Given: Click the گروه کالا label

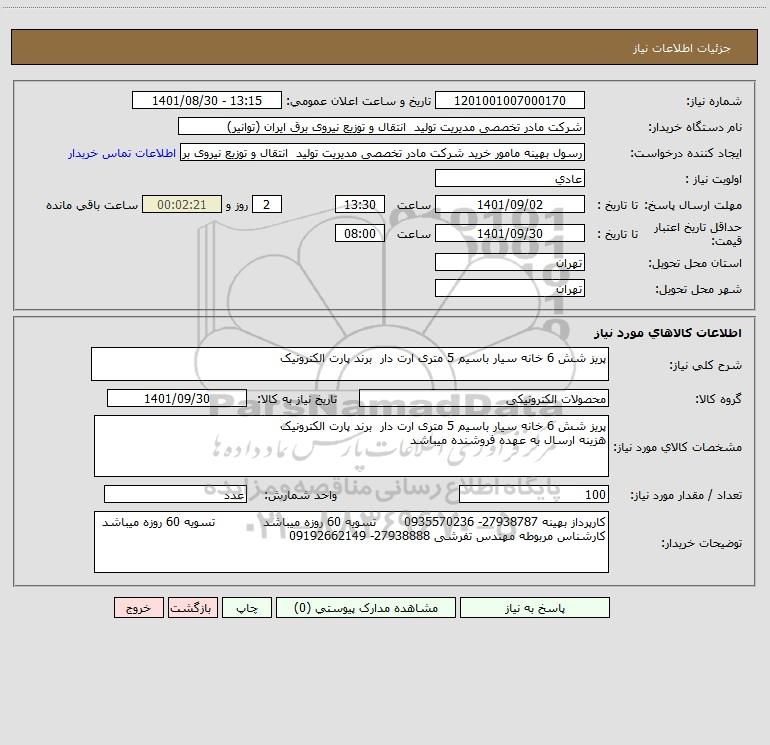Looking at the screenshot, I should (718, 399).
